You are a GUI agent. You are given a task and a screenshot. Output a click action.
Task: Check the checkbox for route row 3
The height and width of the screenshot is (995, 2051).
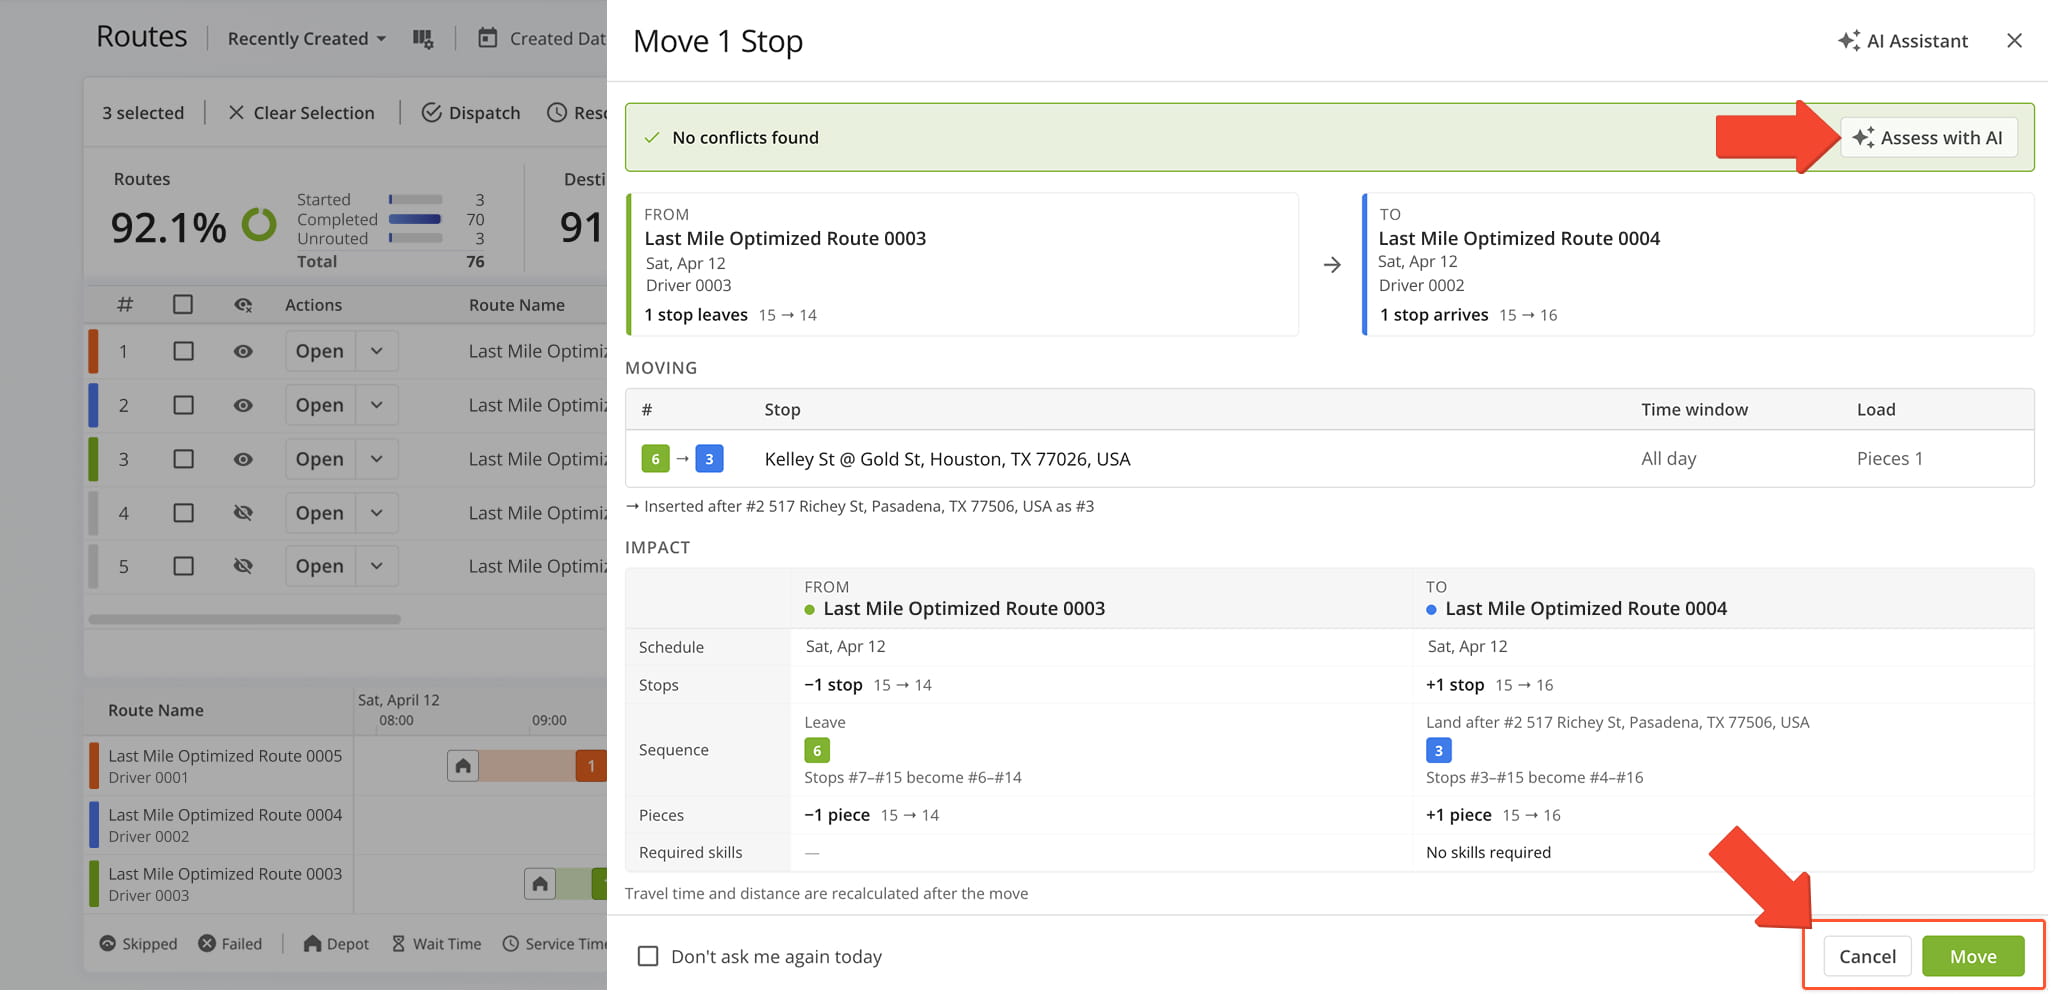[183, 459]
